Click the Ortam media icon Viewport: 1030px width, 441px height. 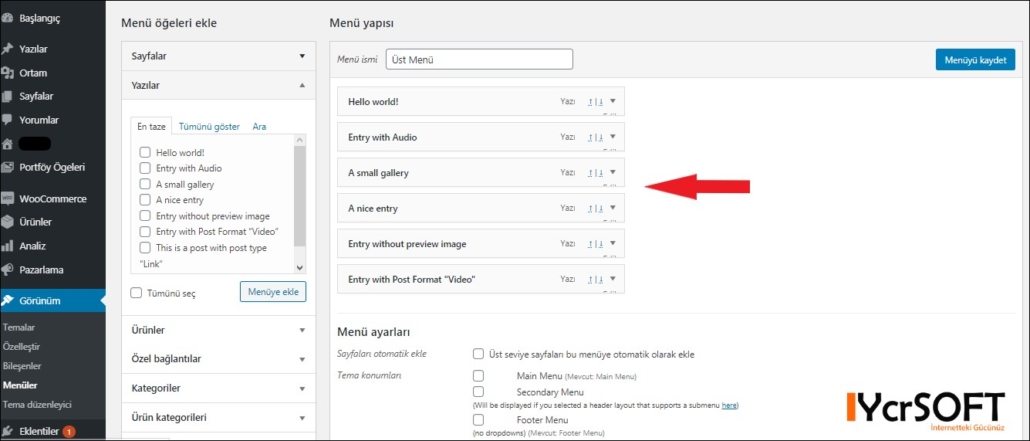(x=7, y=73)
